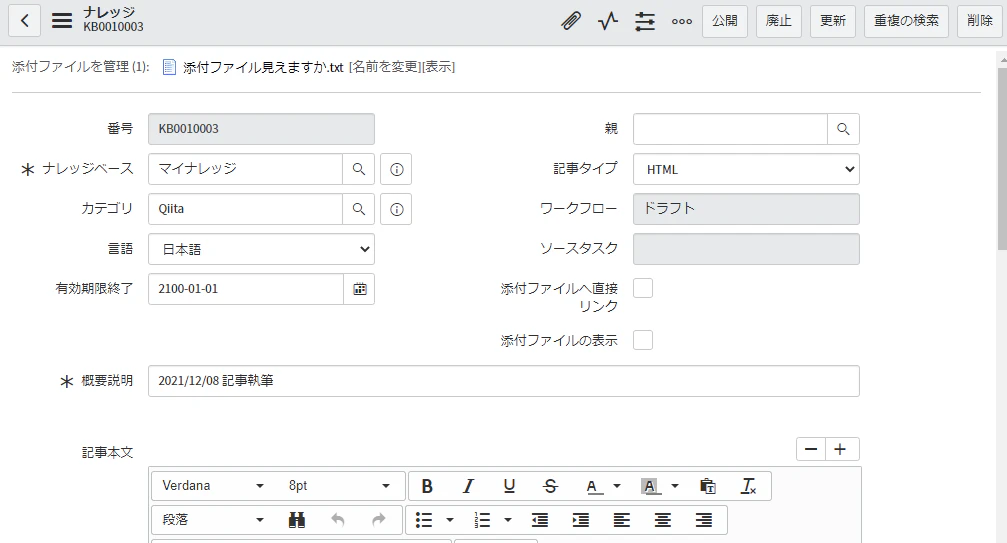Align text left

coord(622,520)
